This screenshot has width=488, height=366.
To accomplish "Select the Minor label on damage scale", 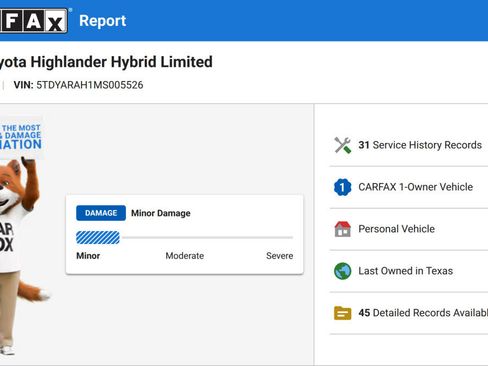I will 88,256.
